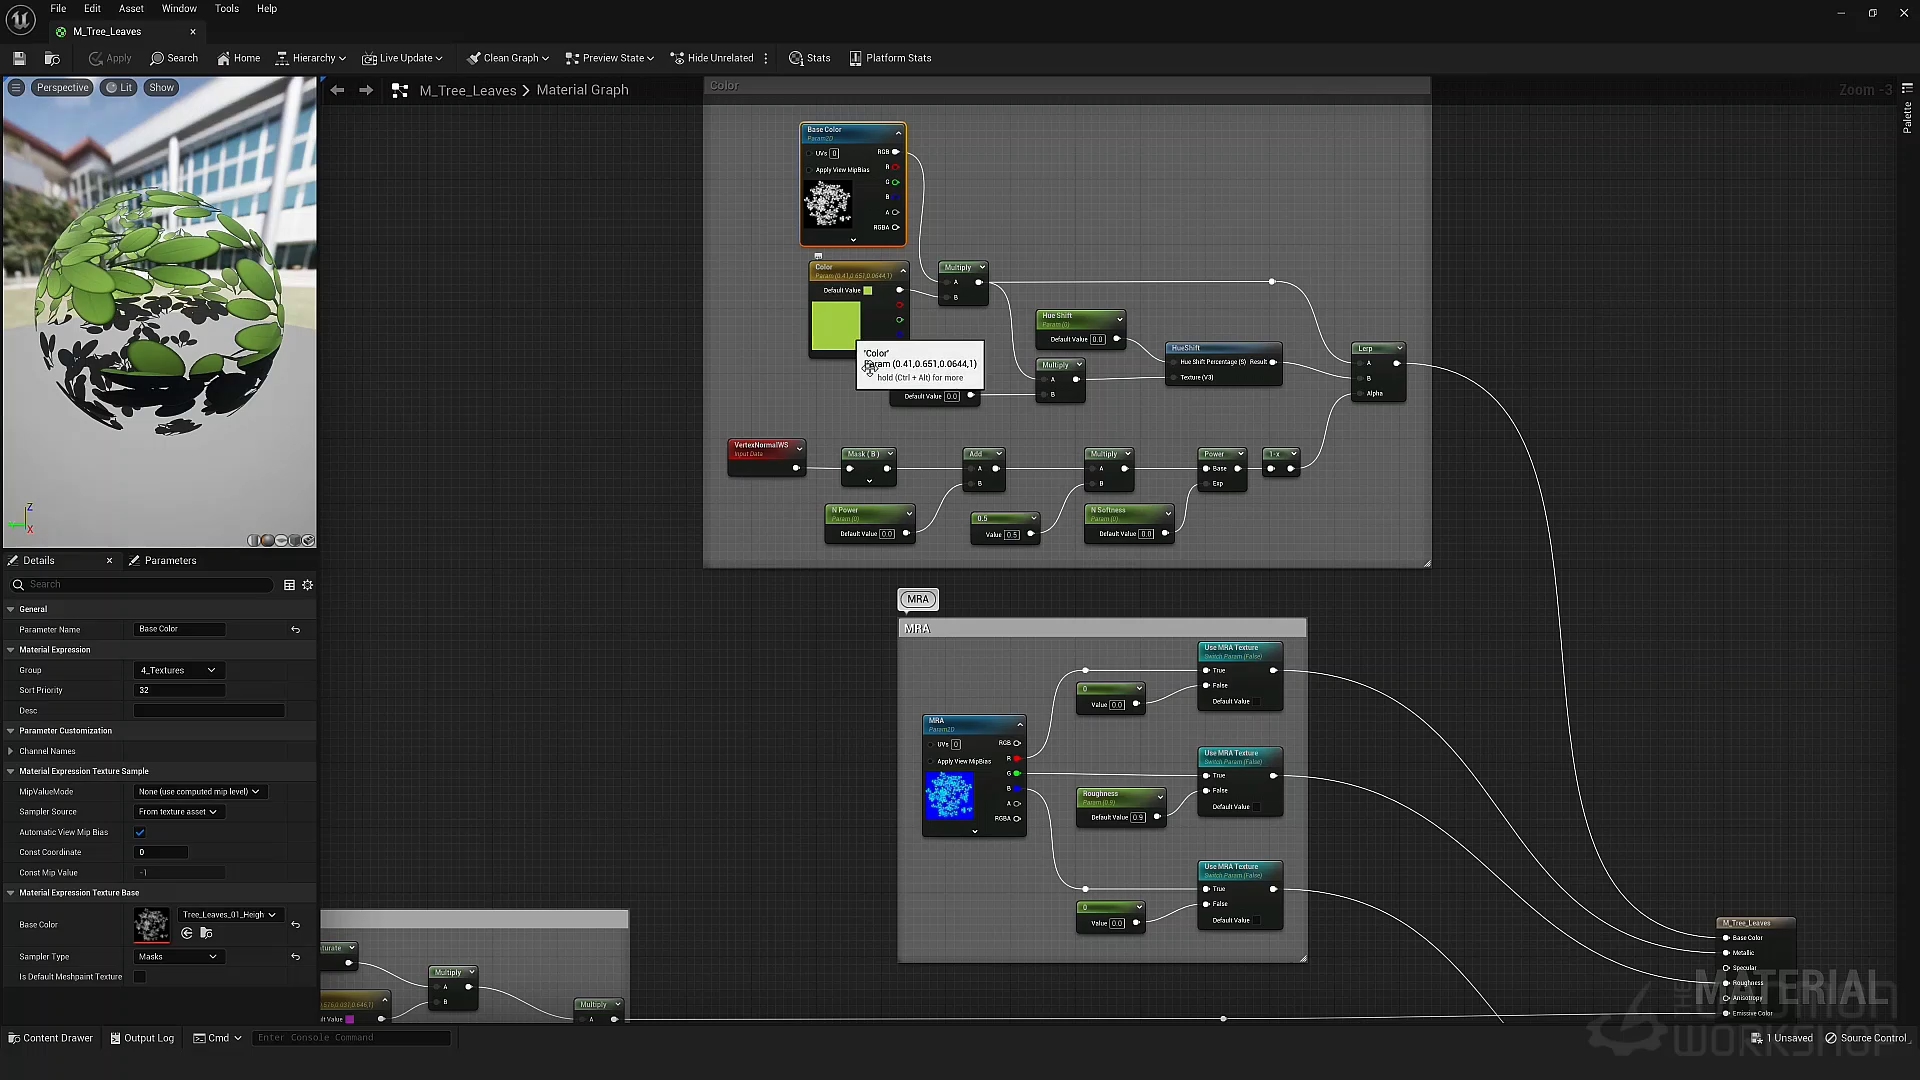Navigate back with the left arrow
The height and width of the screenshot is (1080, 1920).
point(338,90)
